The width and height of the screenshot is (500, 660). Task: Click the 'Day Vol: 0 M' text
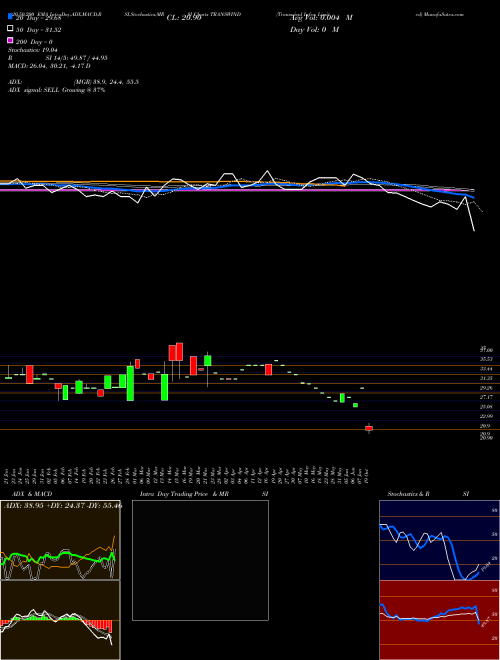314,29
